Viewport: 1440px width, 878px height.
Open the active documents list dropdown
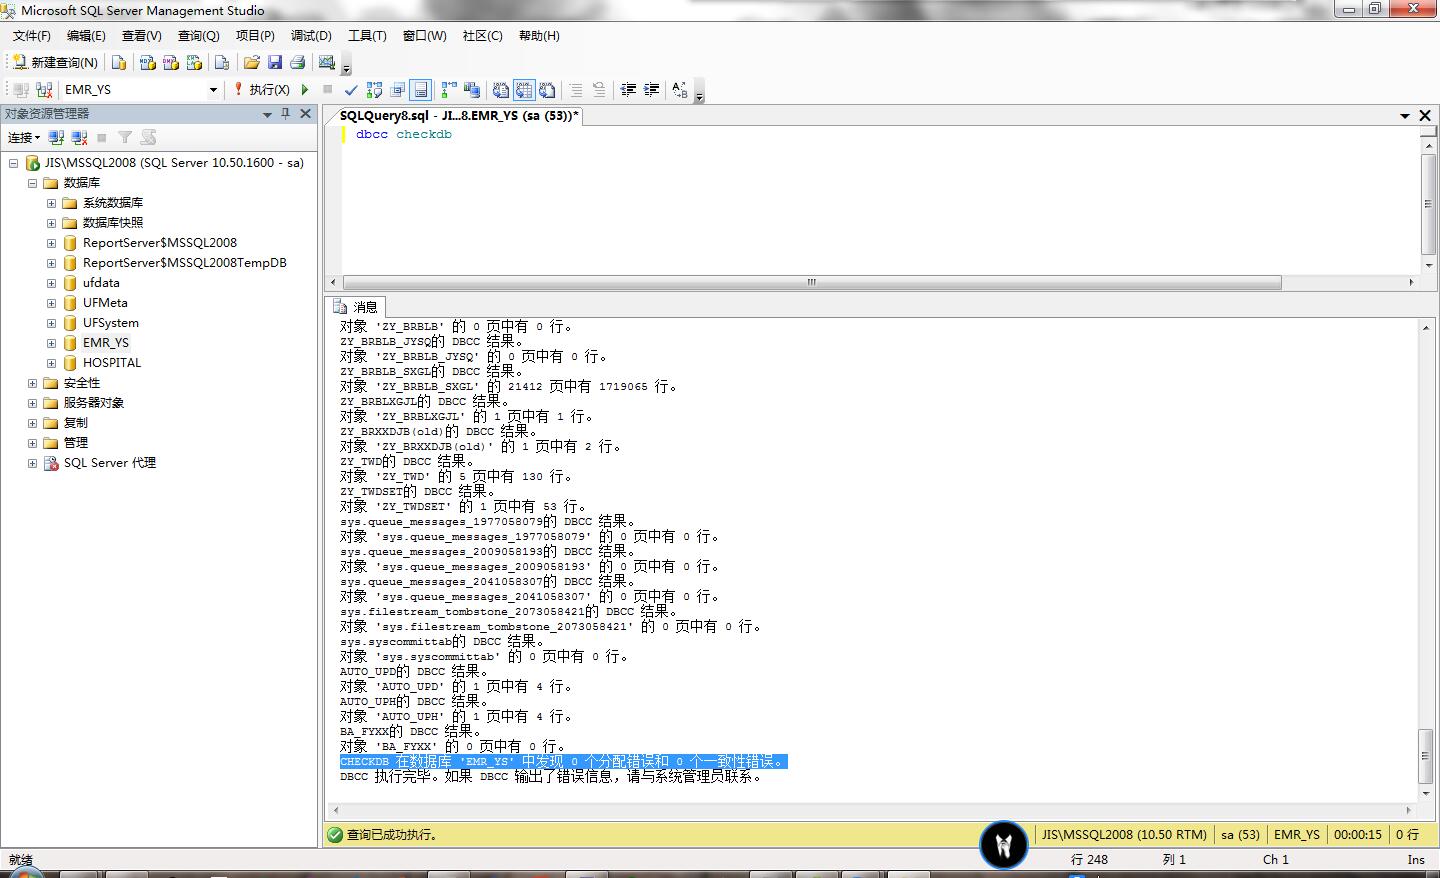pos(1405,116)
